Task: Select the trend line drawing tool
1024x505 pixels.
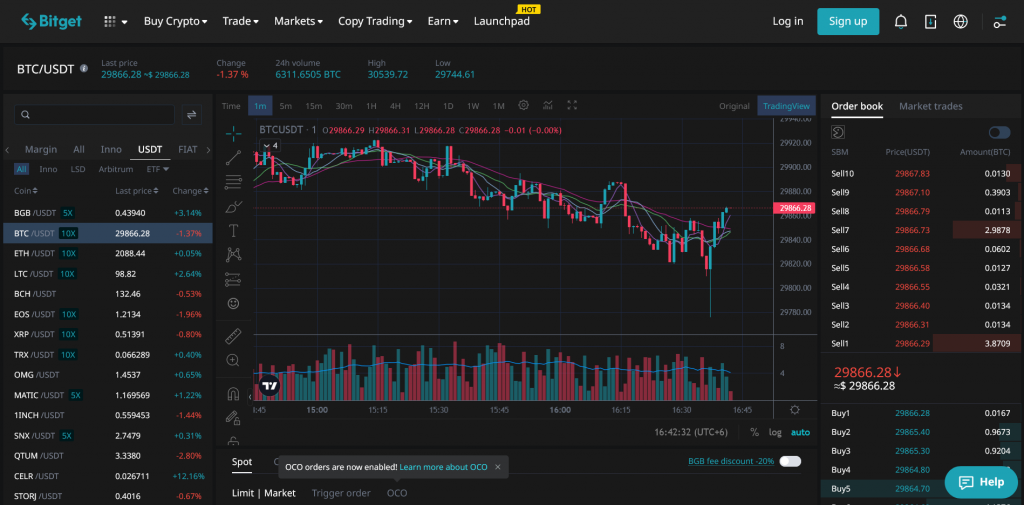Action: point(233,157)
